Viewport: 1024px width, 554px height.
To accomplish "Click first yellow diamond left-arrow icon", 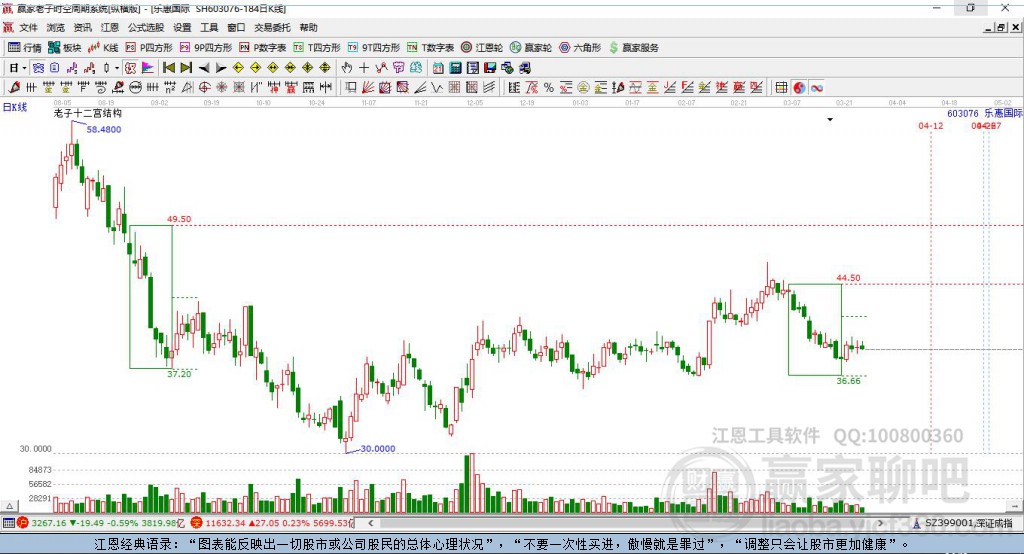I will 238,68.
